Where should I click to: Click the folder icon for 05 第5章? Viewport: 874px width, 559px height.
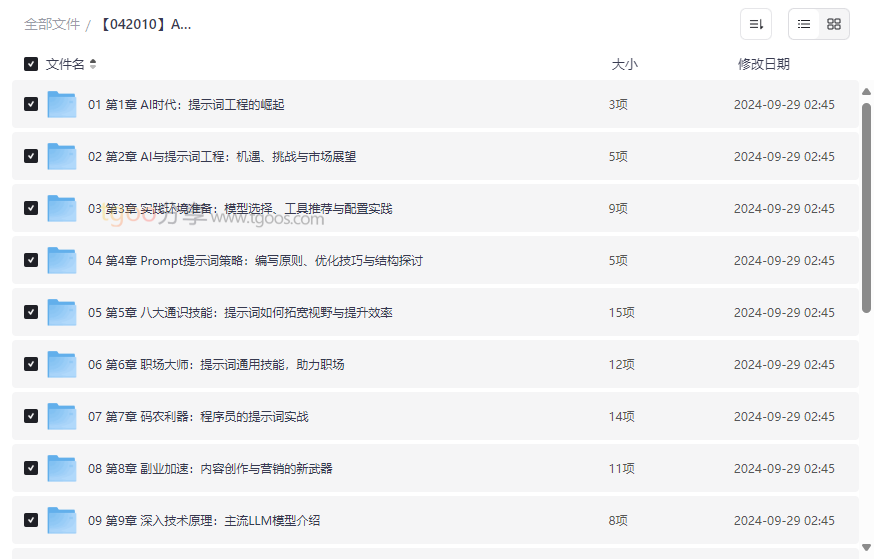click(62, 312)
